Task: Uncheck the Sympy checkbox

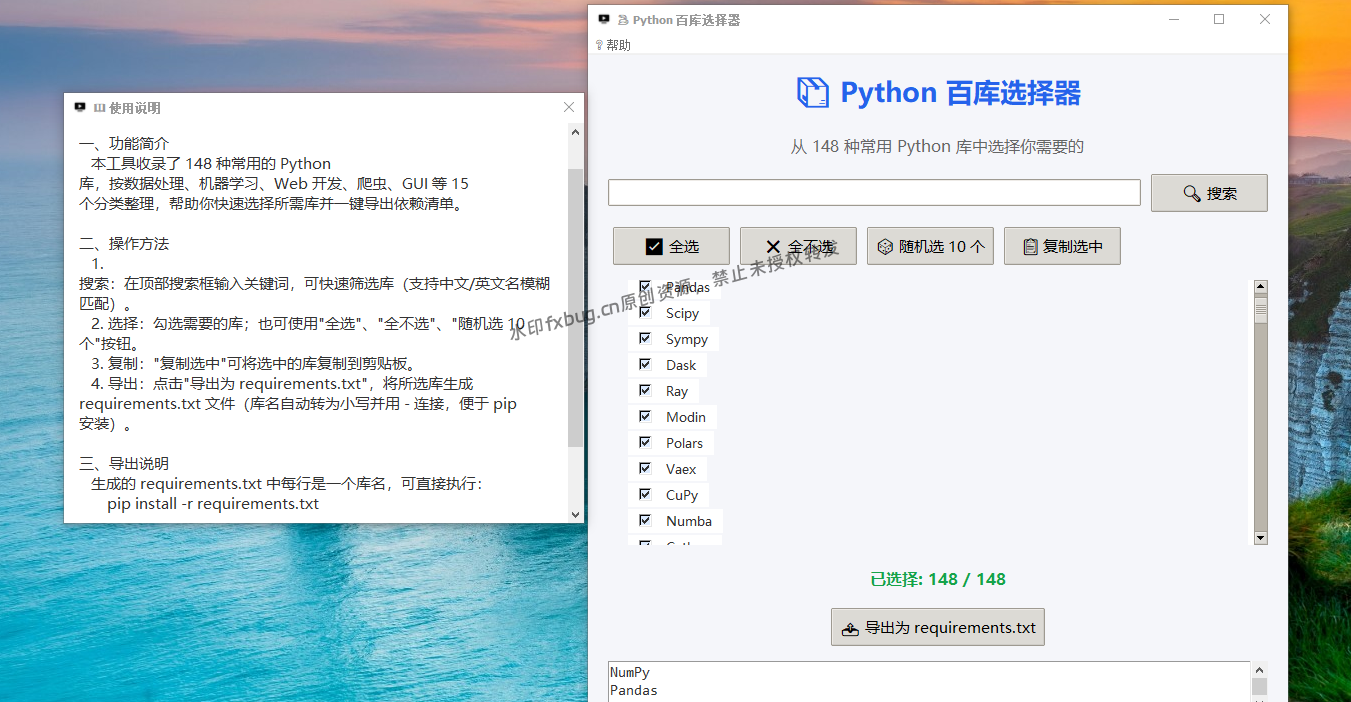Action: (x=645, y=339)
